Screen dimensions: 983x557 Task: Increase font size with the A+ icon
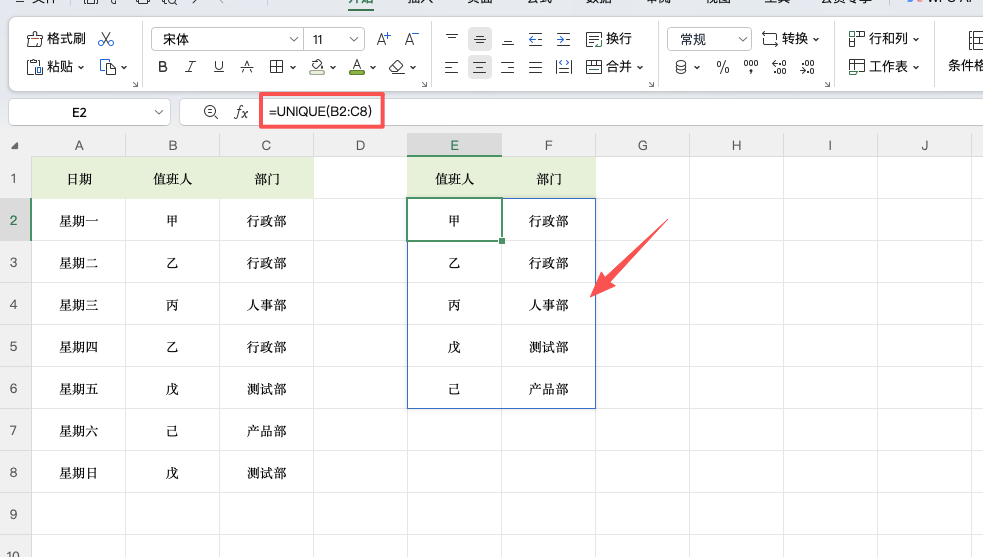[x=384, y=39]
